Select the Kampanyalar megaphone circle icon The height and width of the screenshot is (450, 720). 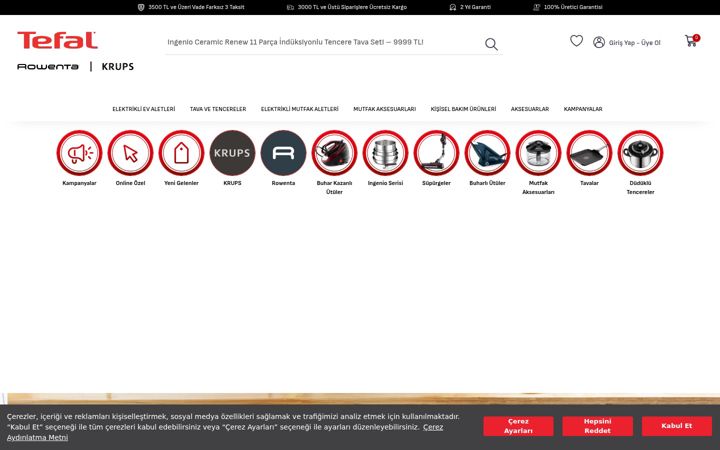click(x=79, y=153)
